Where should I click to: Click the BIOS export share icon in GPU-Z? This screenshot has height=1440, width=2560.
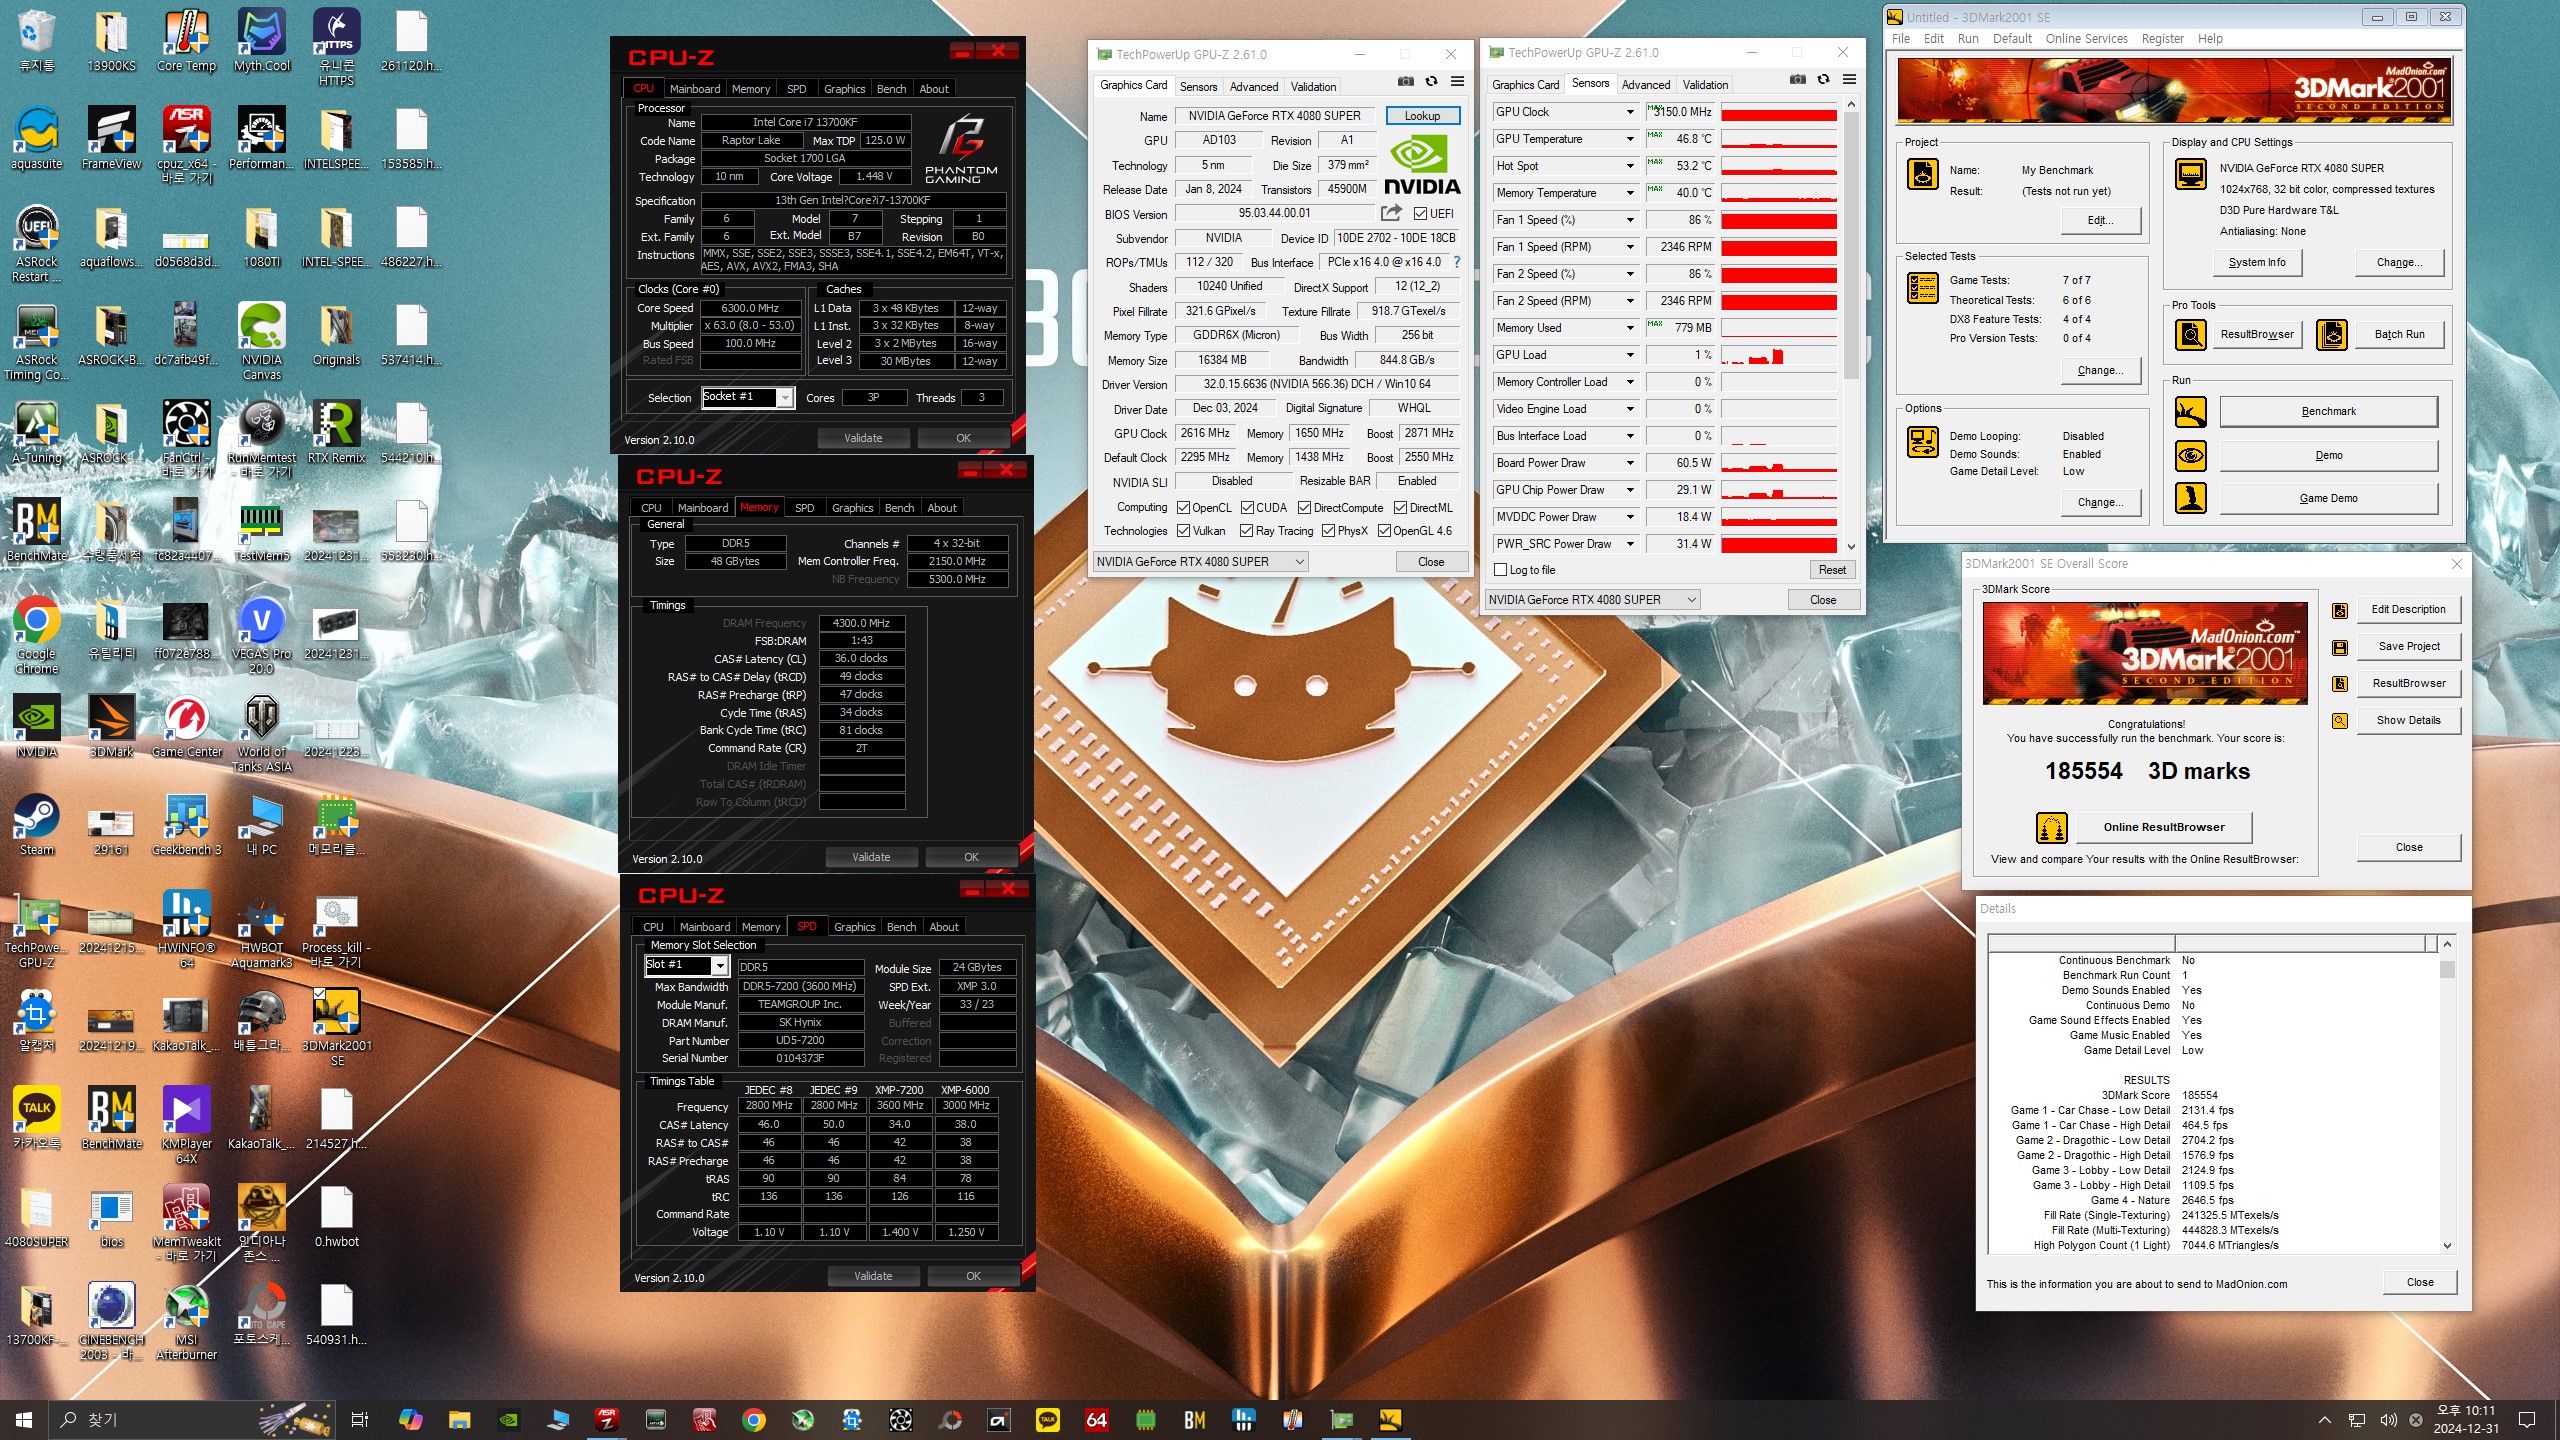(x=1391, y=213)
